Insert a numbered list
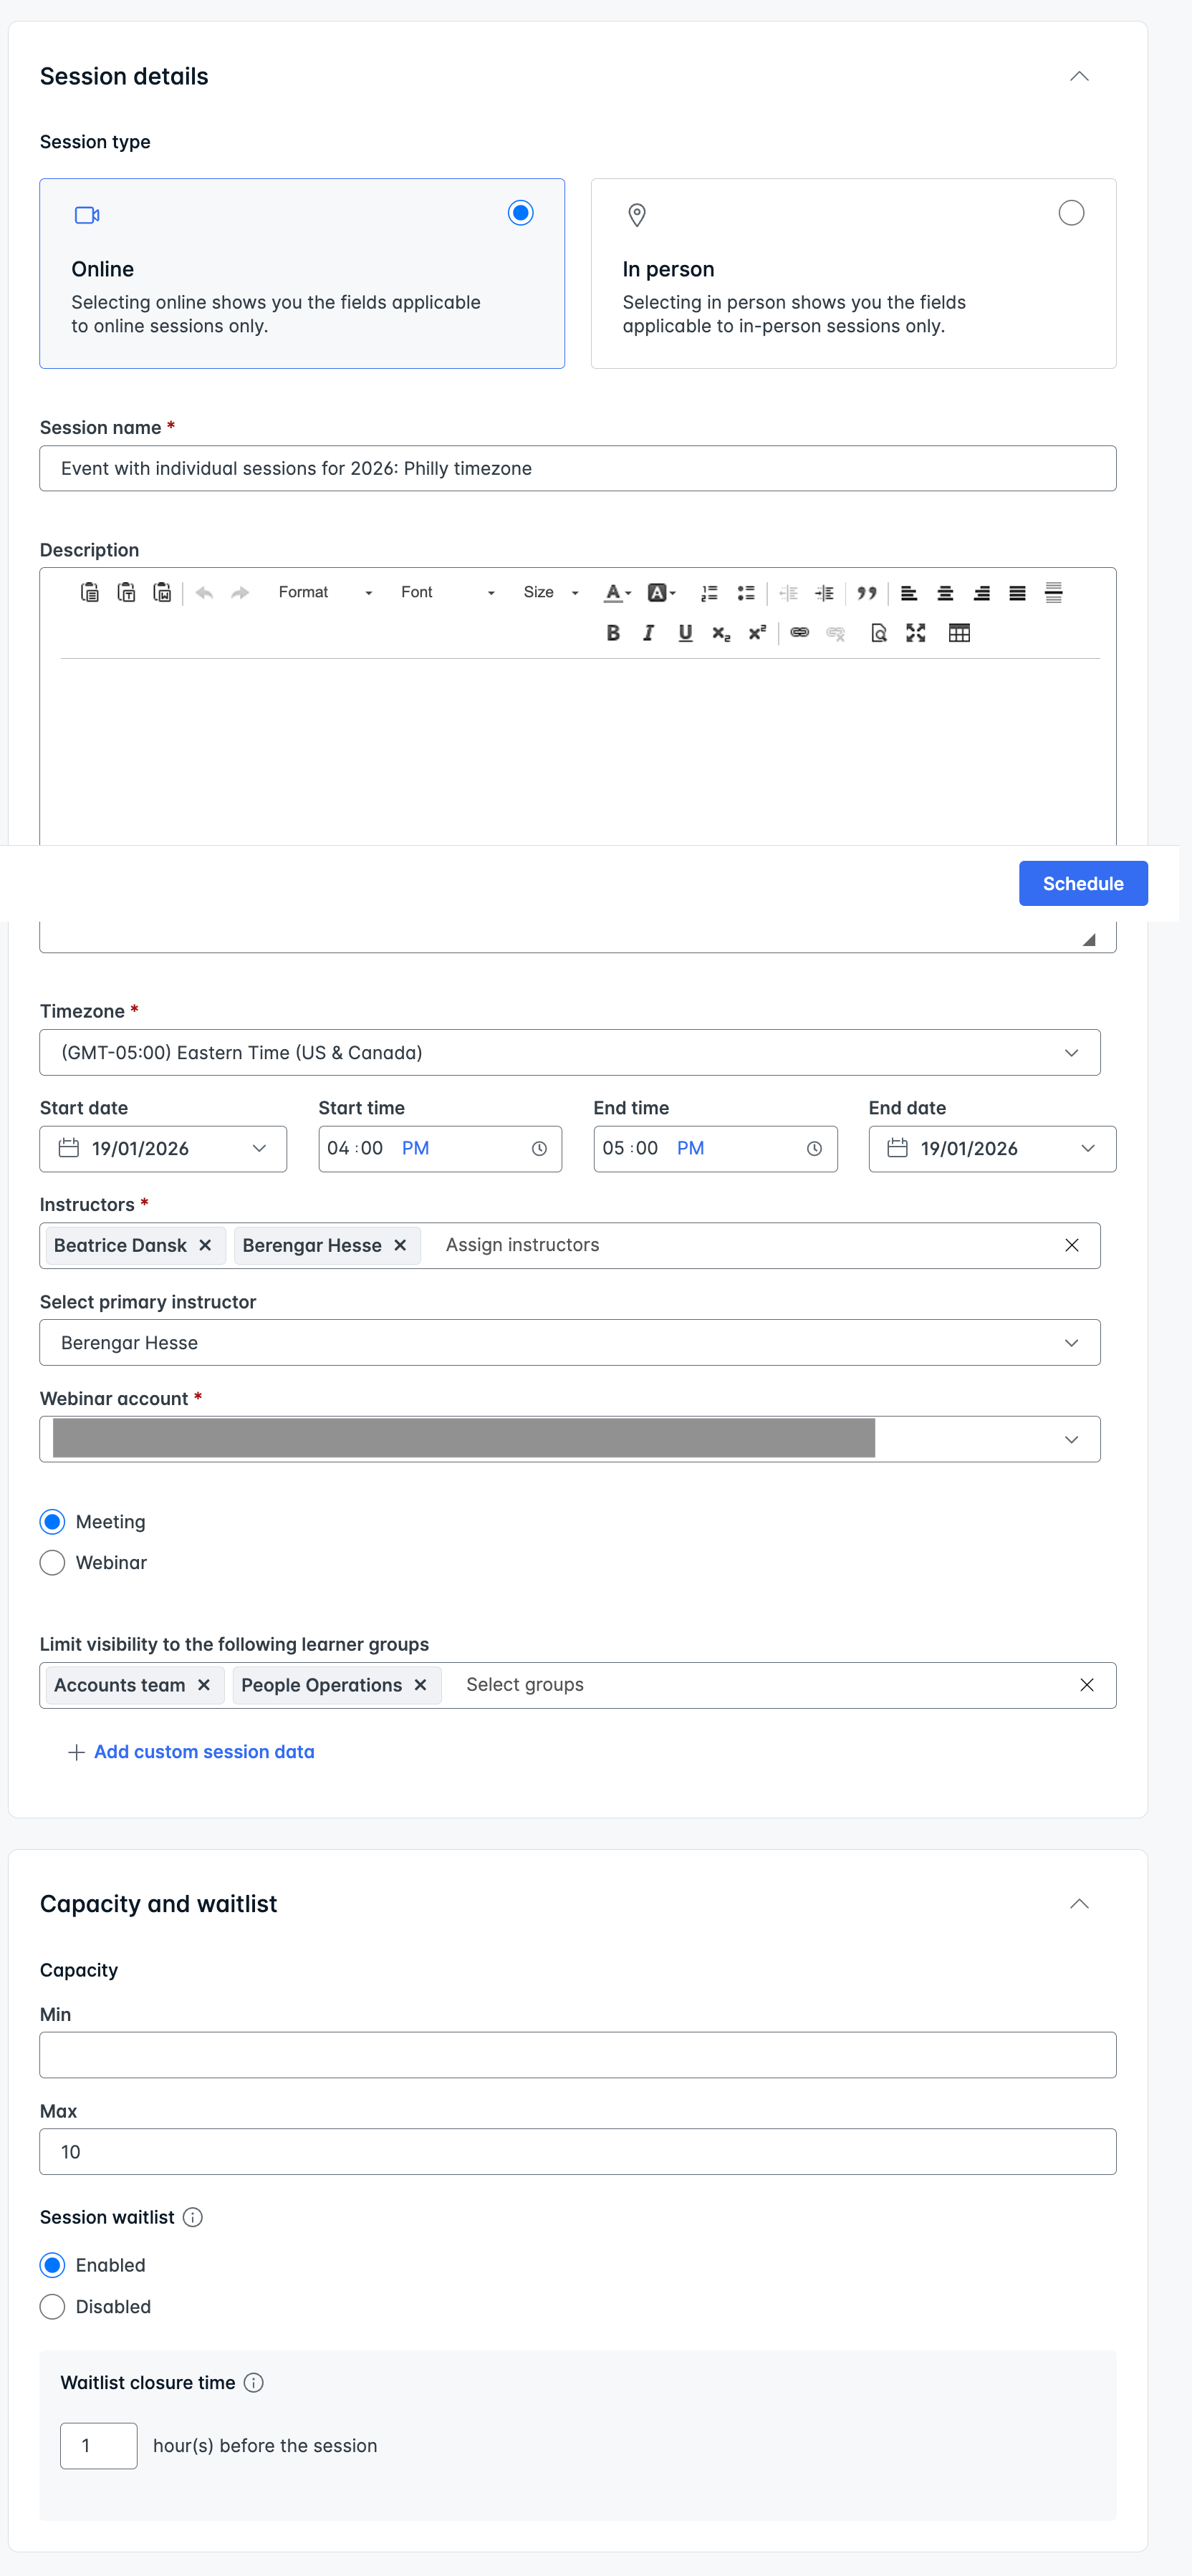 coord(709,593)
